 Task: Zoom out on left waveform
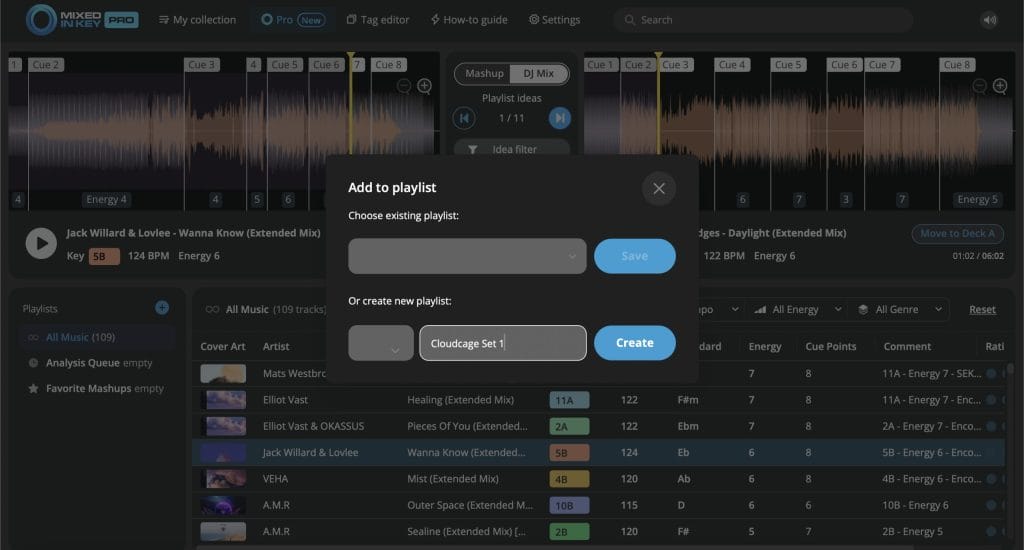click(x=404, y=86)
